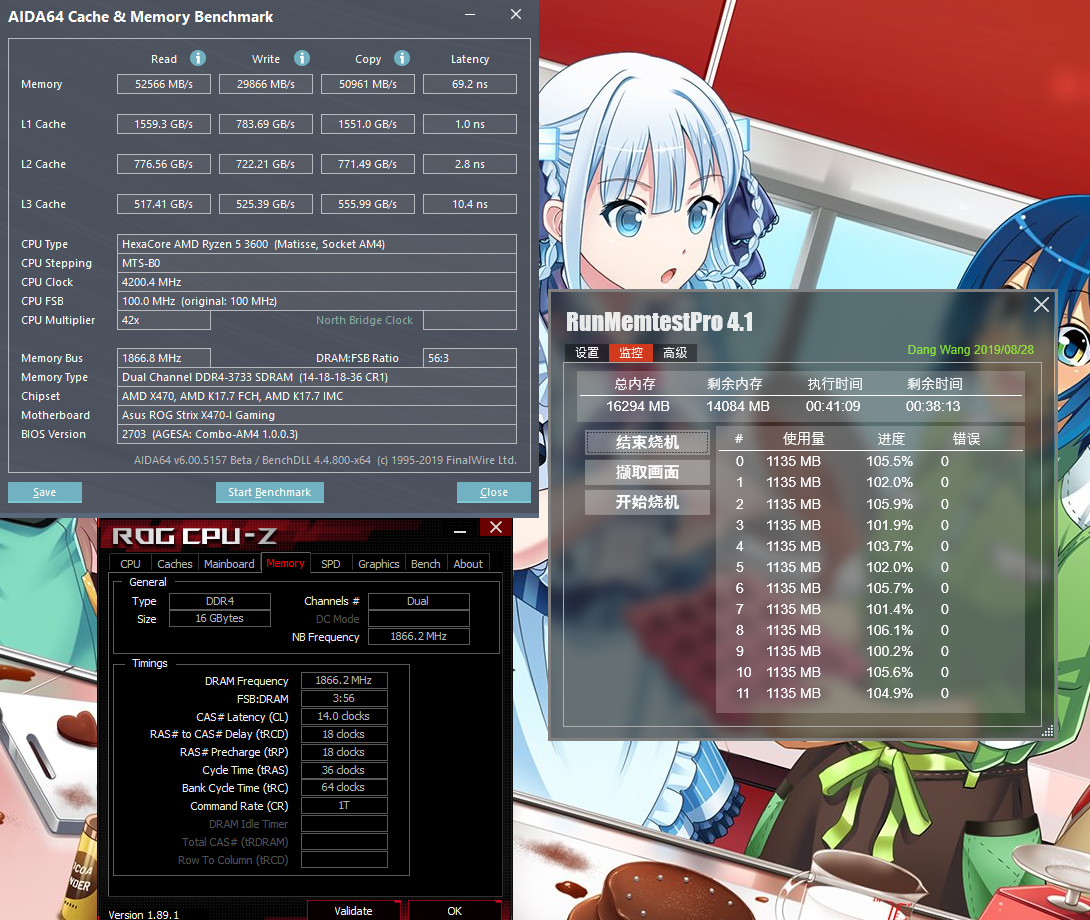1090x920 pixels.
Task: Switch to the Graphics tab in CPU-Z
Action: pos(378,563)
